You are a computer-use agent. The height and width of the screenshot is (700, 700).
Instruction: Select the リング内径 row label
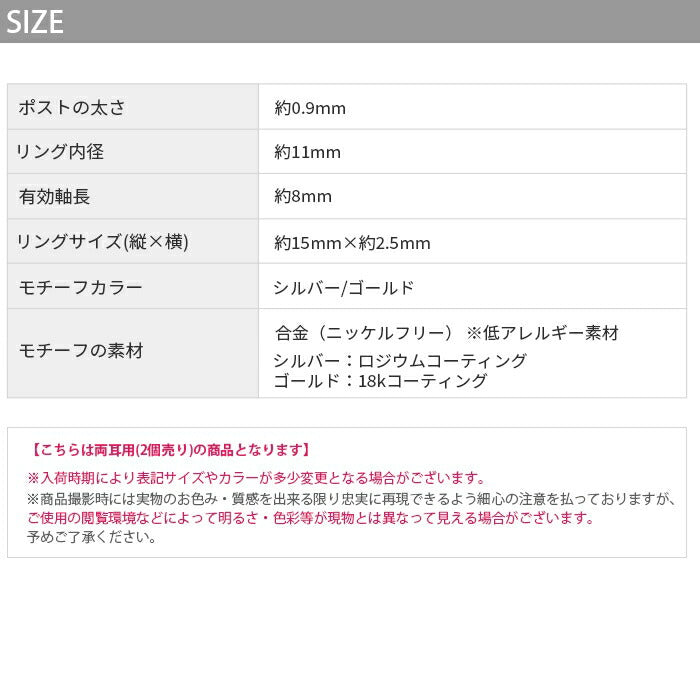61,152
